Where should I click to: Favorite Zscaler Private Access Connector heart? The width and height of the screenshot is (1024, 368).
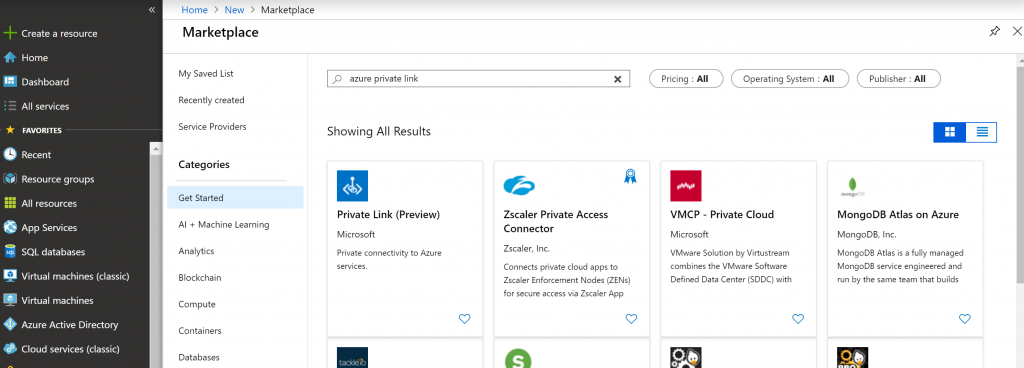point(631,319)
